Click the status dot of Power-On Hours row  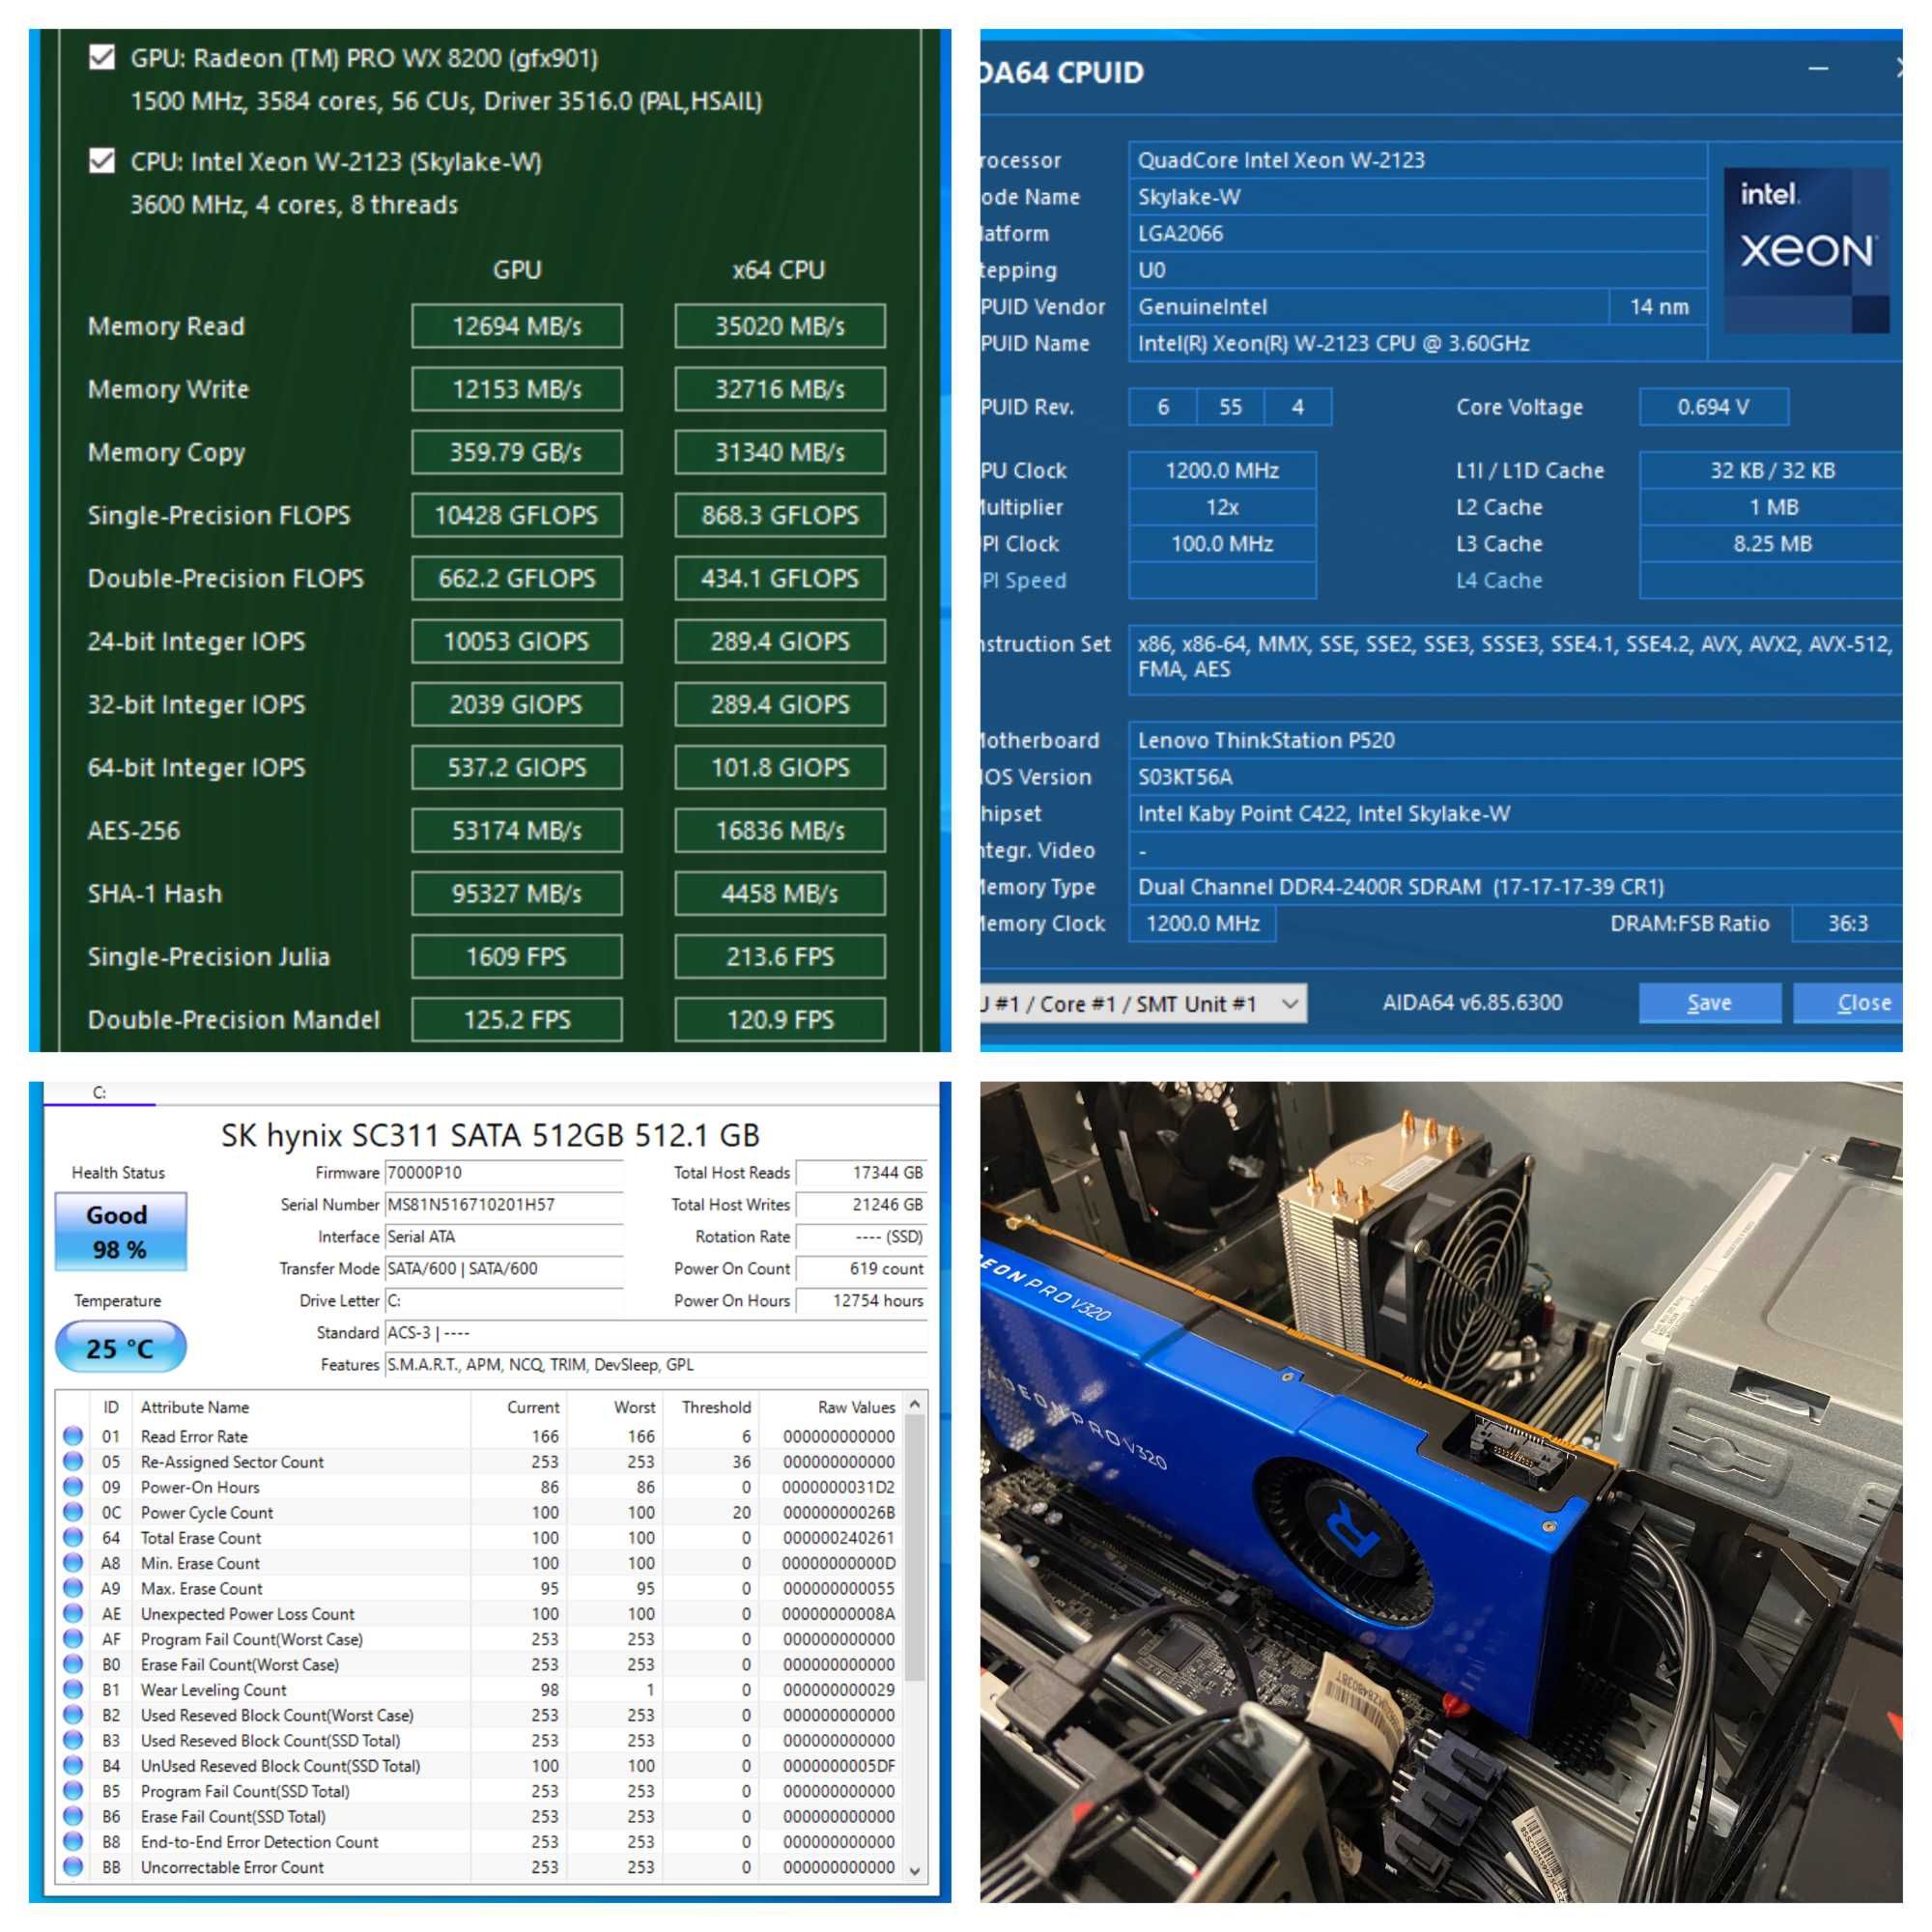click(x=73, y=1486)
